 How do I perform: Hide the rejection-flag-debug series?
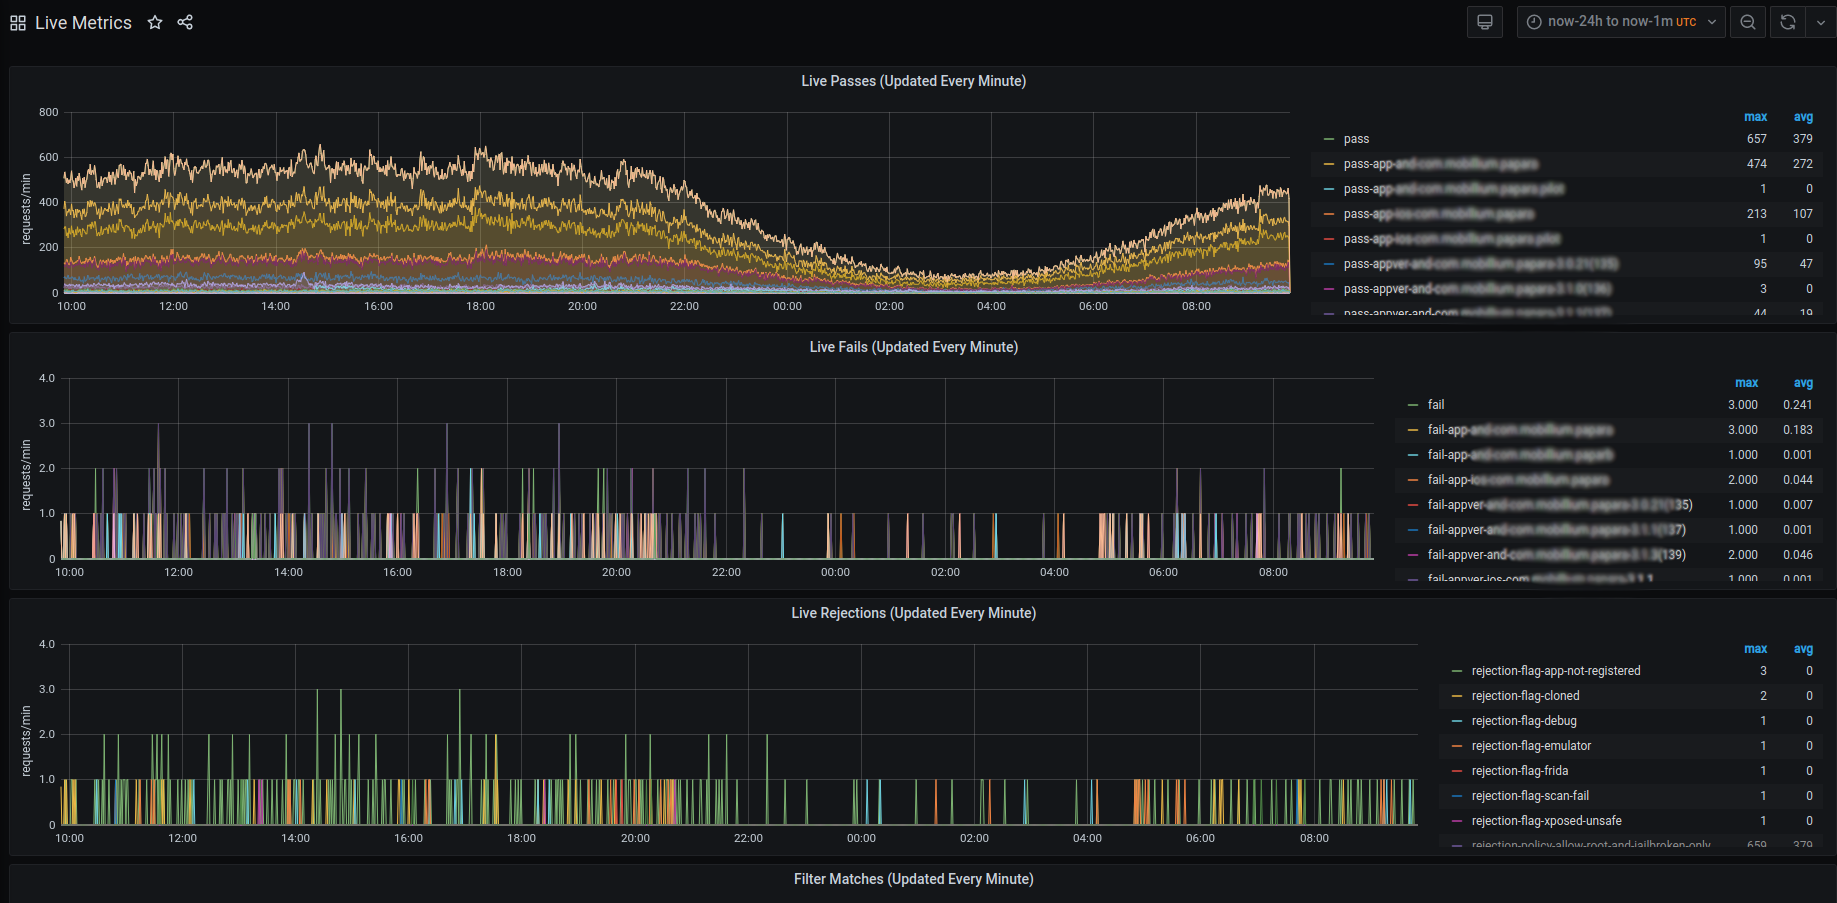click(1524, 720)
